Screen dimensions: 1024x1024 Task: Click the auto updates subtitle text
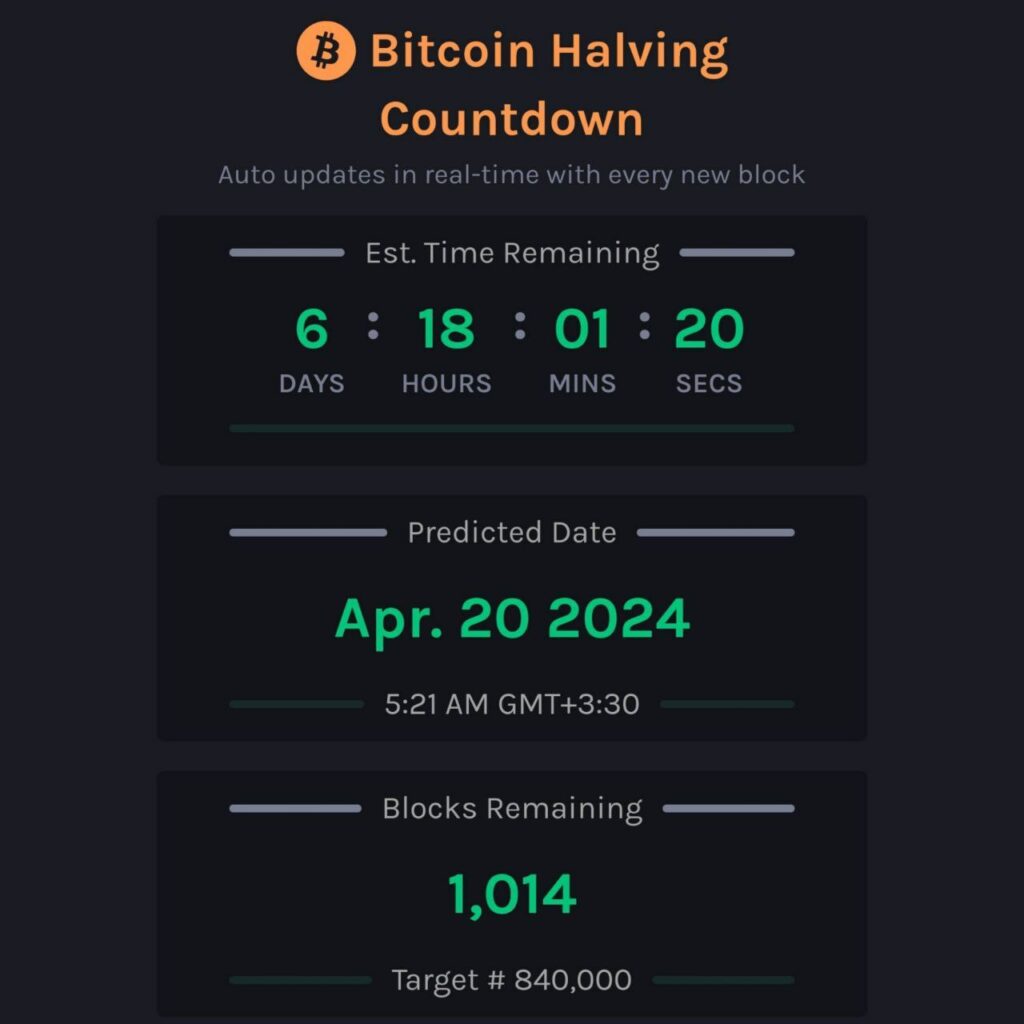coord(511,175)
